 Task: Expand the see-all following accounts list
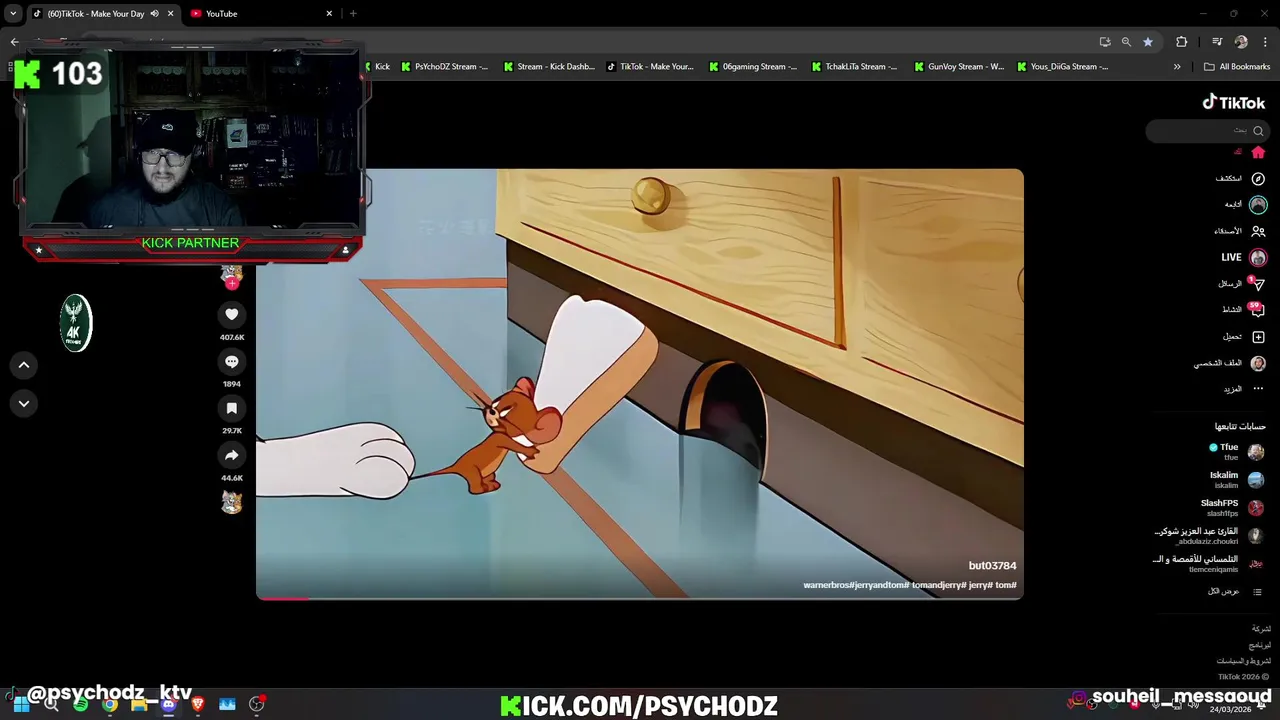click(1235, 591)
